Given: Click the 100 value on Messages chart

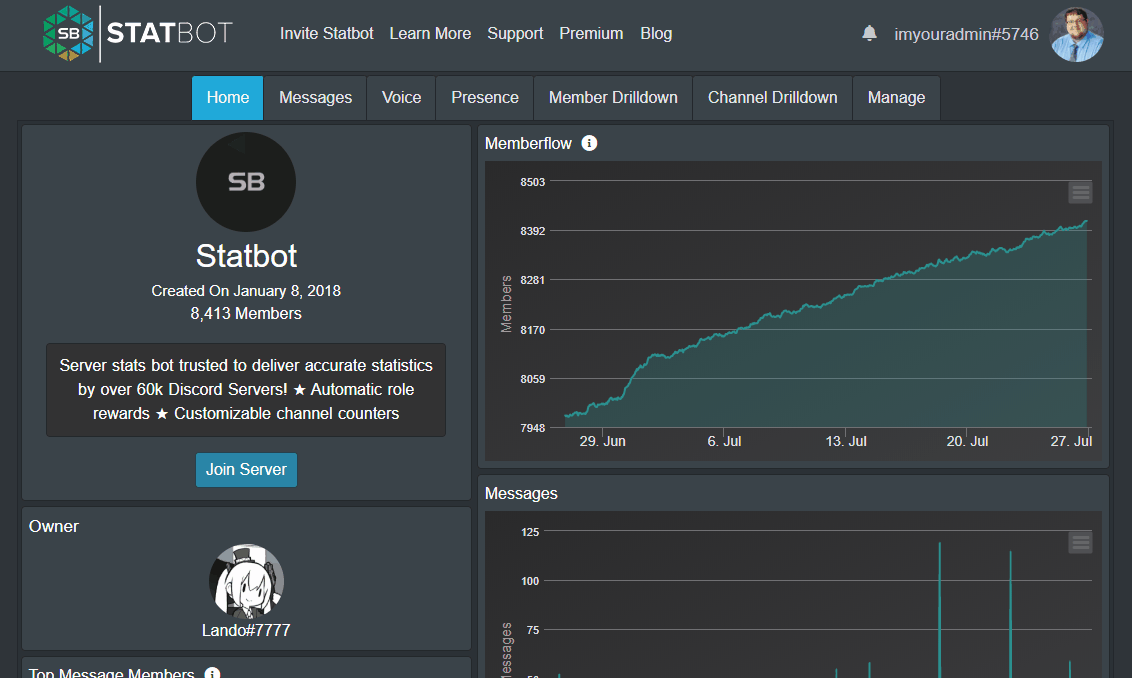Looking at the screenshot, I should (x=530, y=581).
